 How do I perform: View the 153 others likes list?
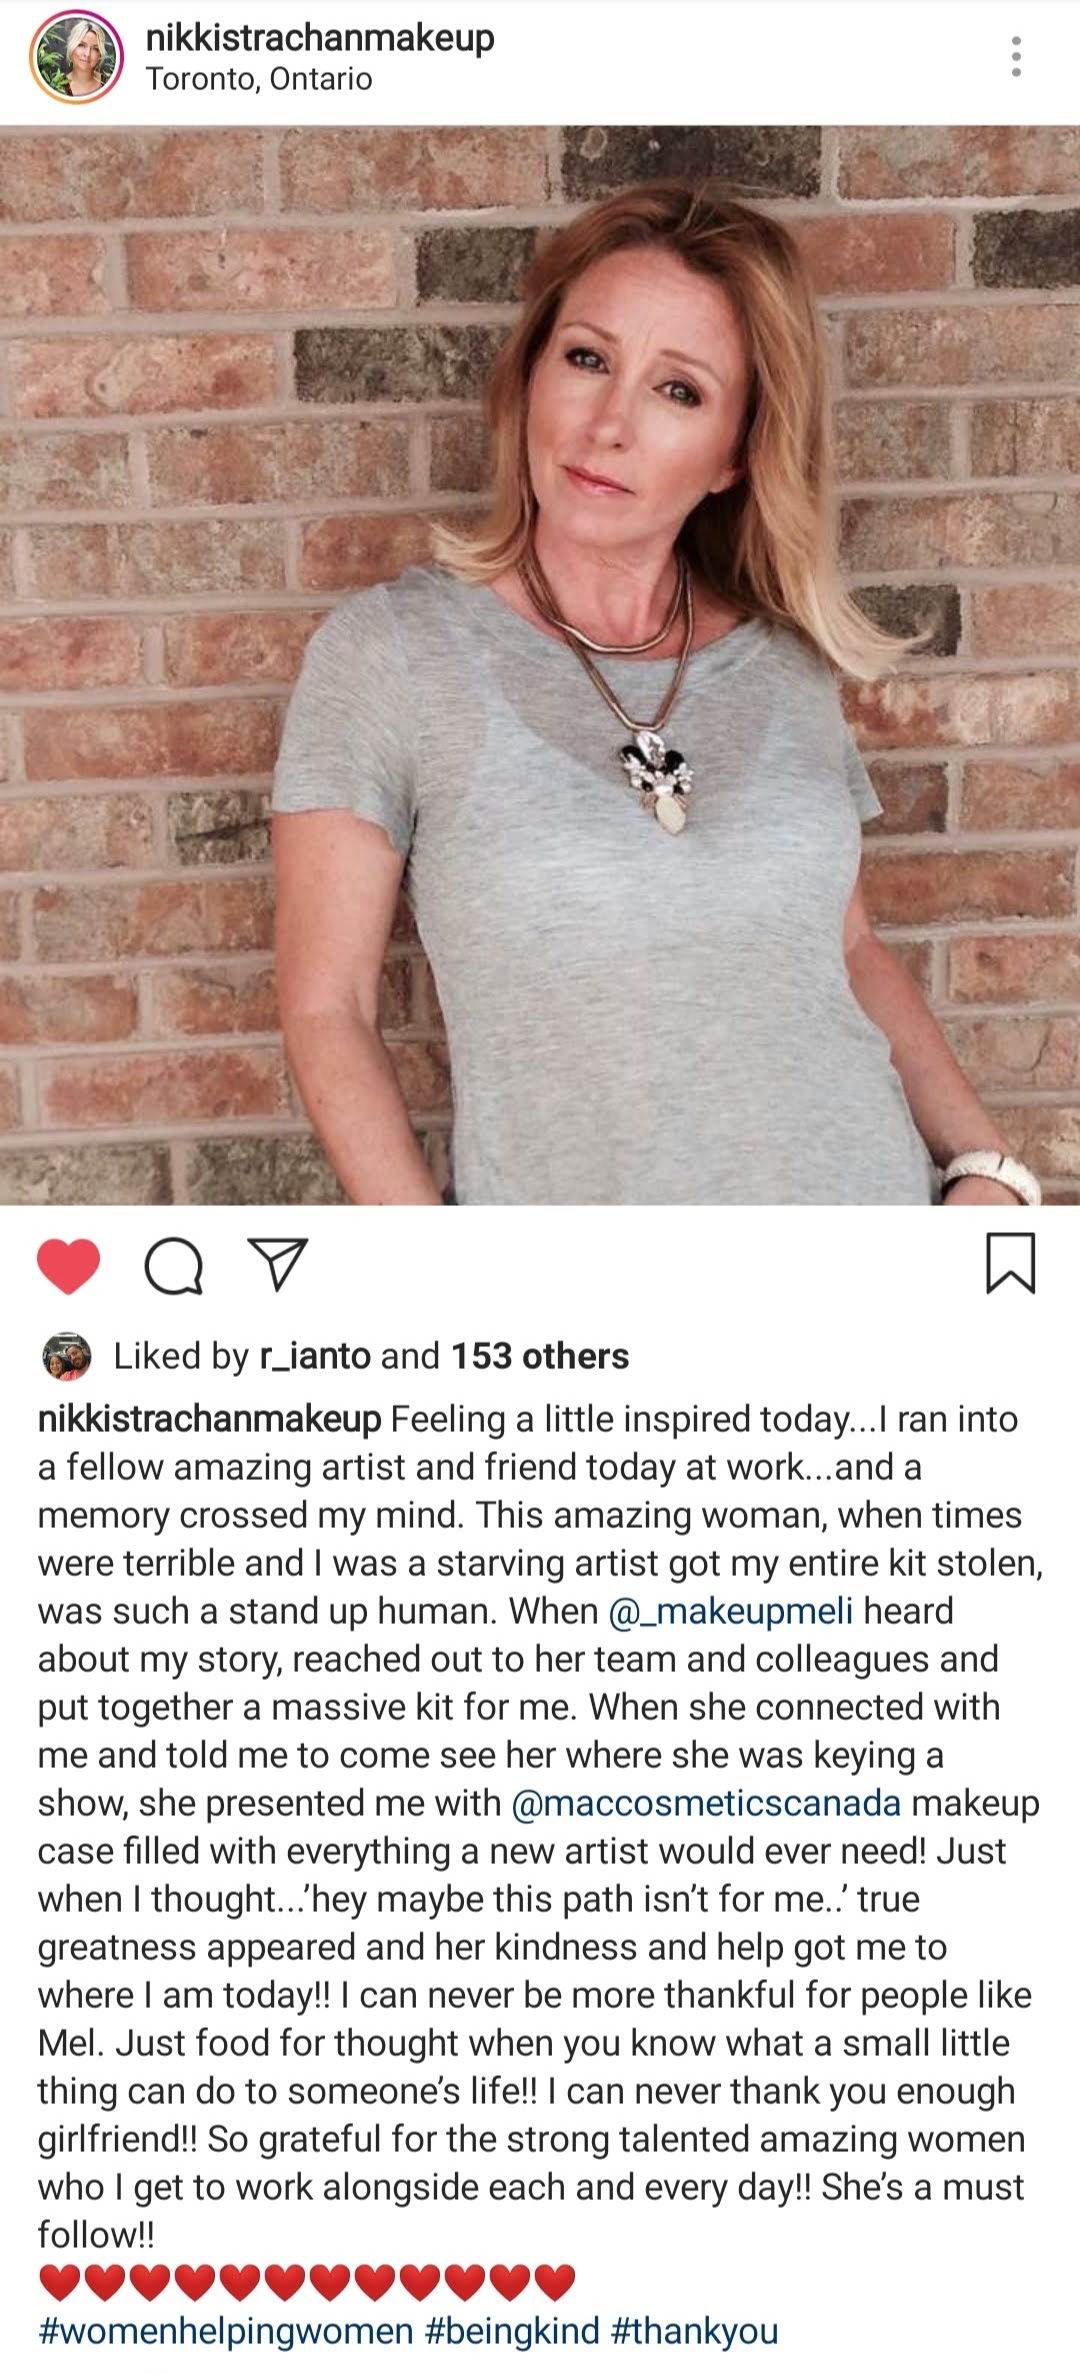pos(540,1357)
